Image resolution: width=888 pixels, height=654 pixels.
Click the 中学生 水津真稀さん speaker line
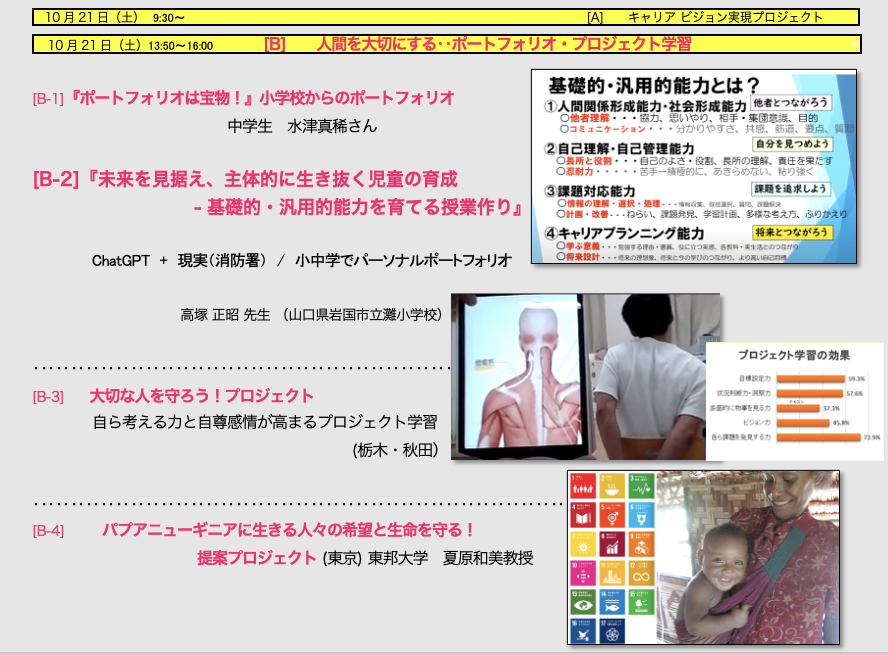[302, 126]
